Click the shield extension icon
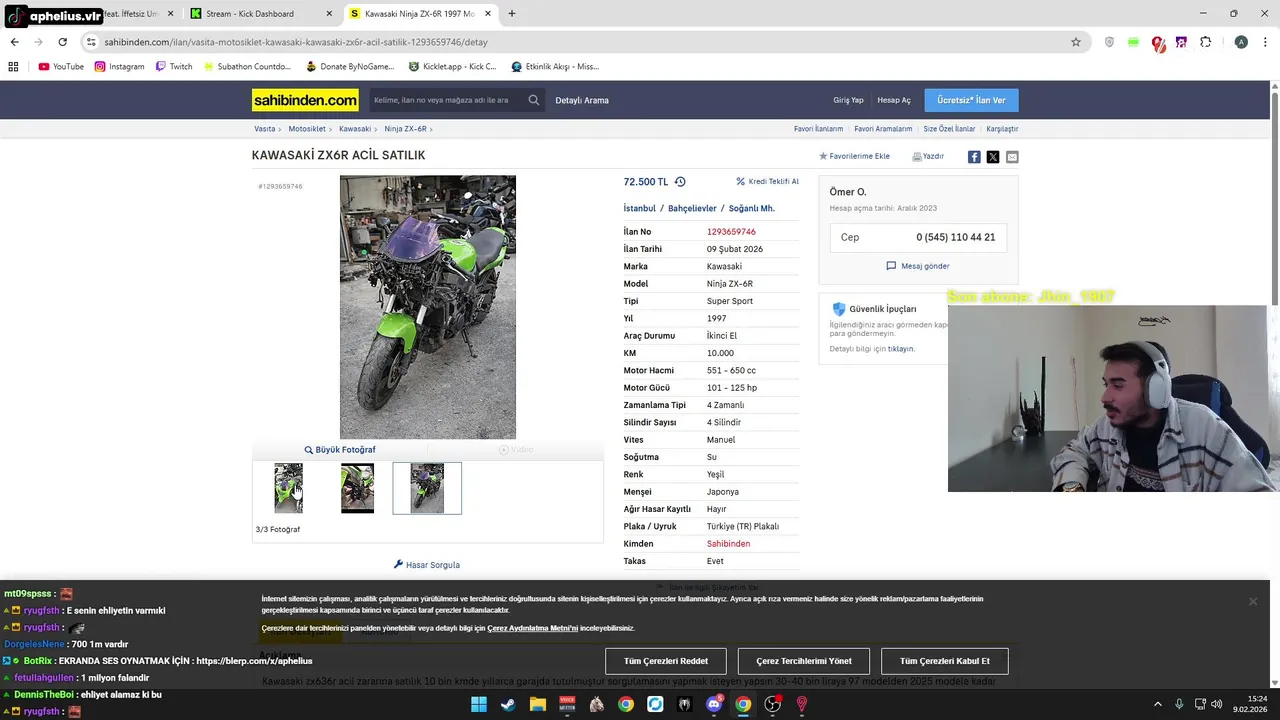1280x720 pixels. (1109, 42)
